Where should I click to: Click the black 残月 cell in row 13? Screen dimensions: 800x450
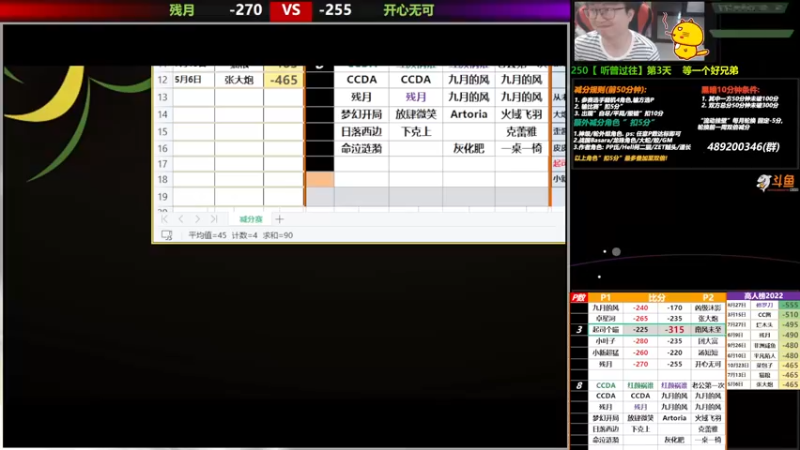tap(361, 97)
